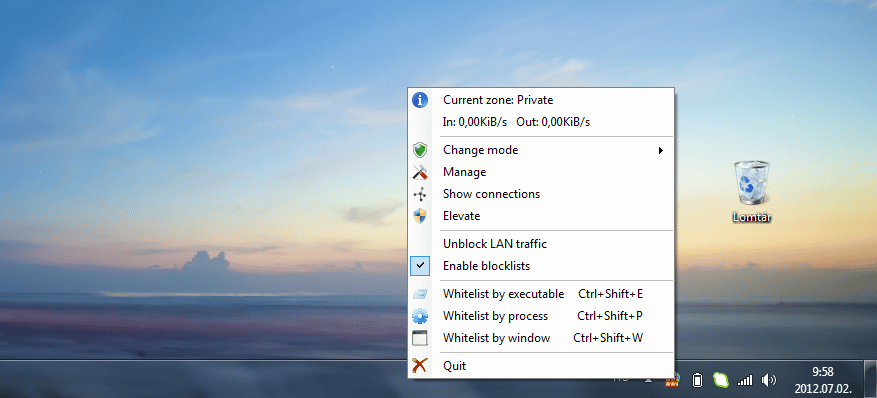
Task: Click the speaker volume tray icon
Action: pyautogui.click(x=769, y=380)
